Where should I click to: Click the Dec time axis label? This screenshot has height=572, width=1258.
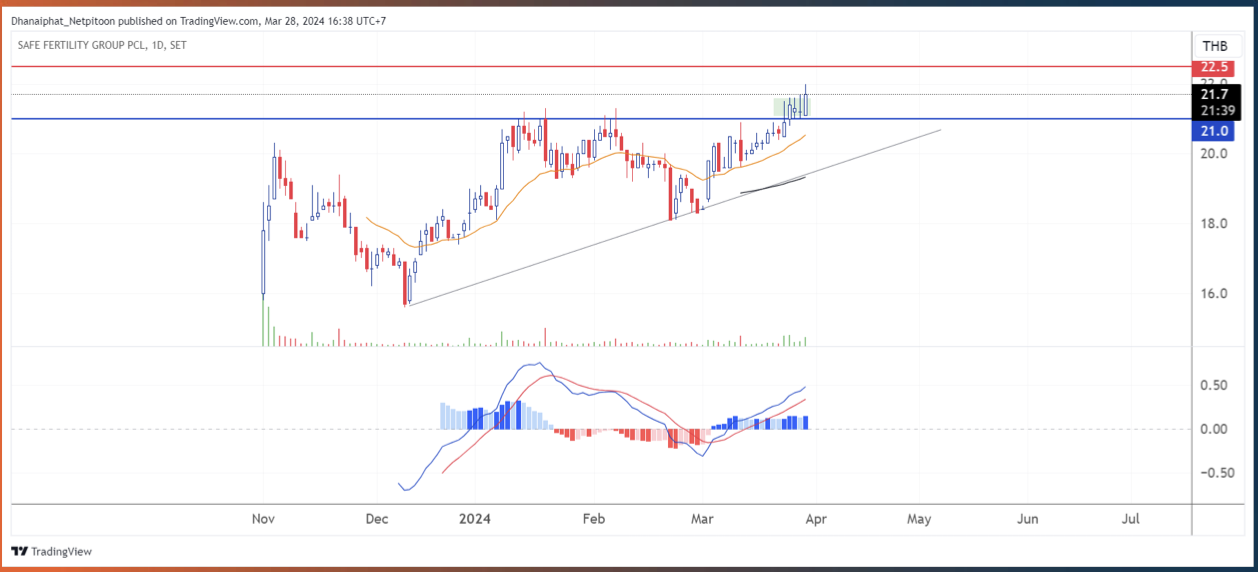pos(376,519)
